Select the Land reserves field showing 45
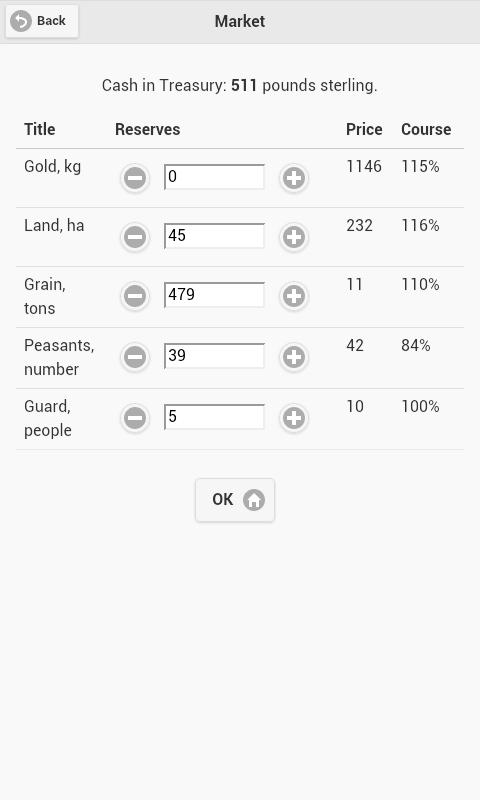Image resolution: width=480 pixels, height=800 pixels. (x=214, y=236)
